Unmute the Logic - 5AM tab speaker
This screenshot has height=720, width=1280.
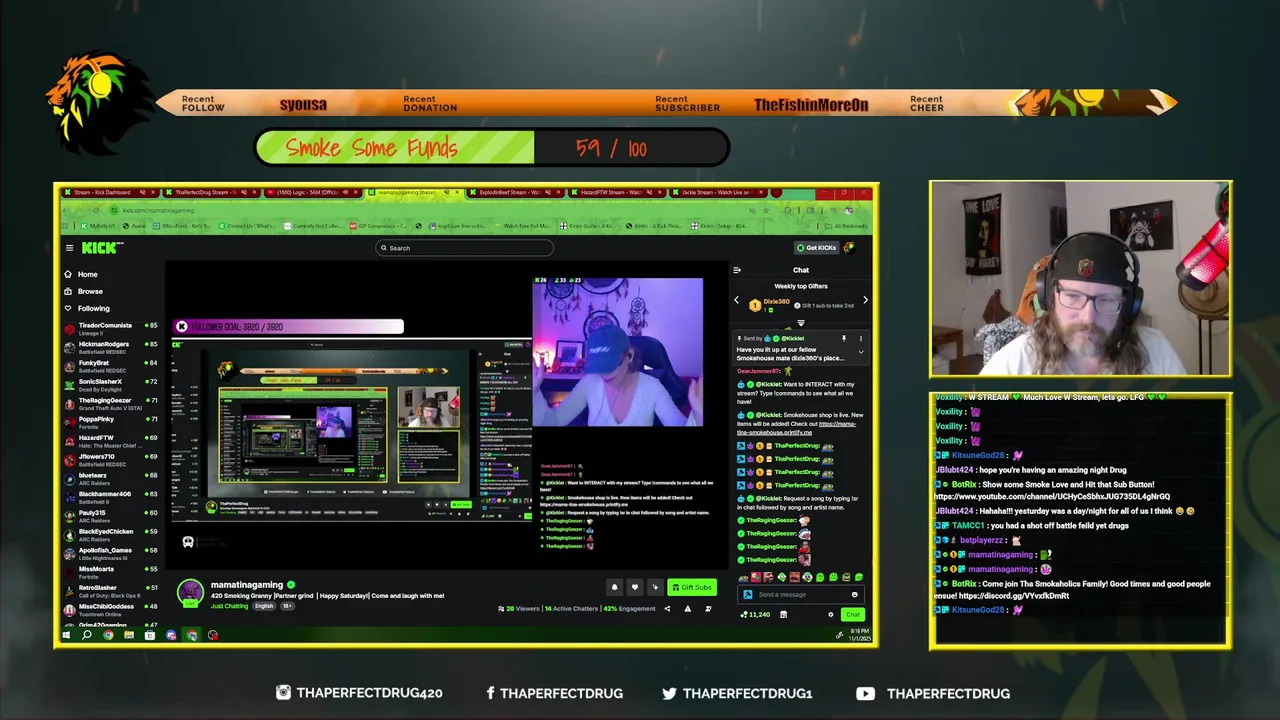(x=345, y=192)
